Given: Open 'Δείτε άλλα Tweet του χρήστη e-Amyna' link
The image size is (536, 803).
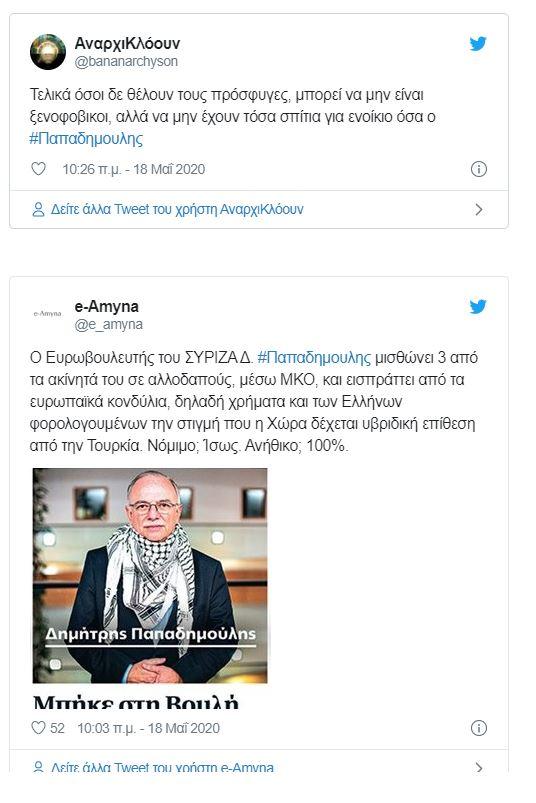Looking at the screenshot, I should point(162,767).
